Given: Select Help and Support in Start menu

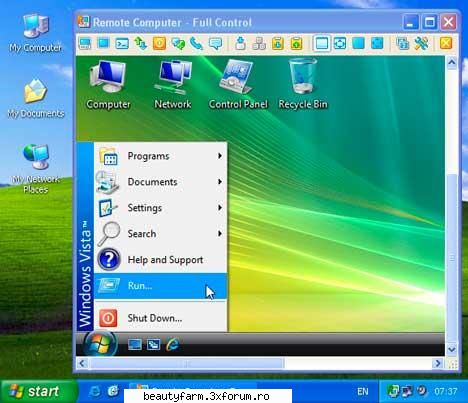Looking at the screenshot, I should [x=161, y=260].
